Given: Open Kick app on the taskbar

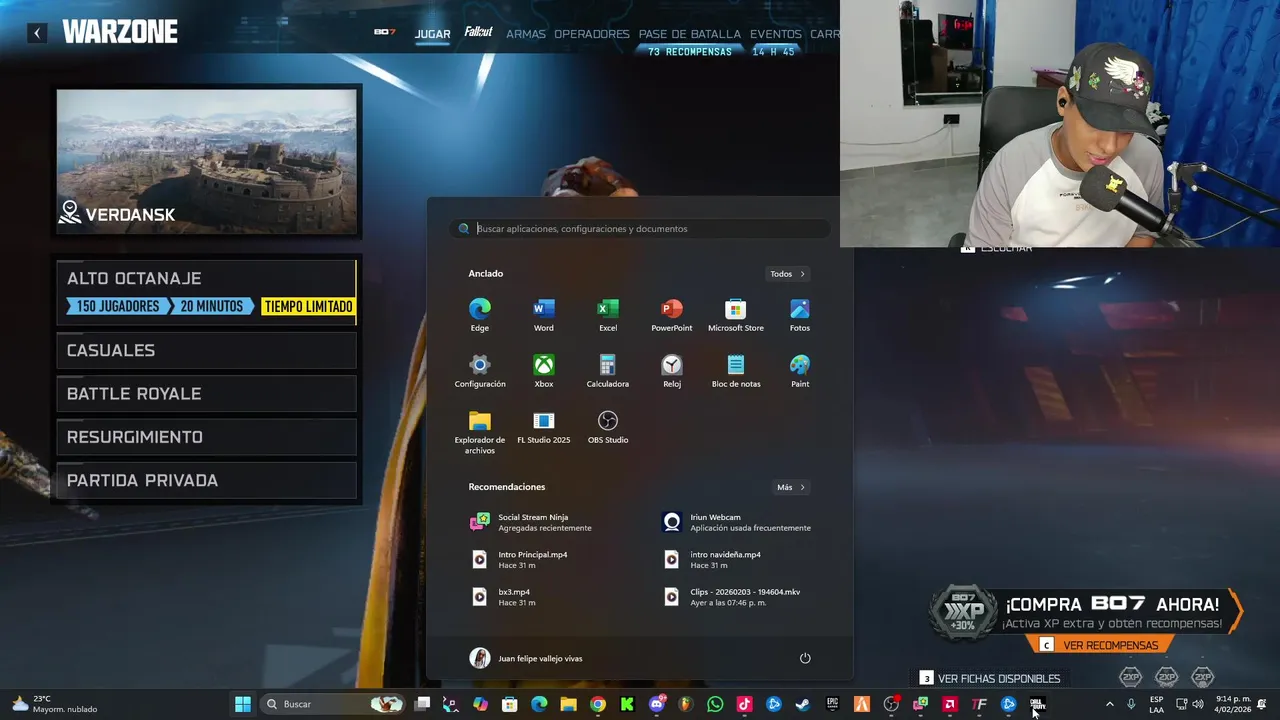Looking at the screenshot, I should tap(627, 704).
